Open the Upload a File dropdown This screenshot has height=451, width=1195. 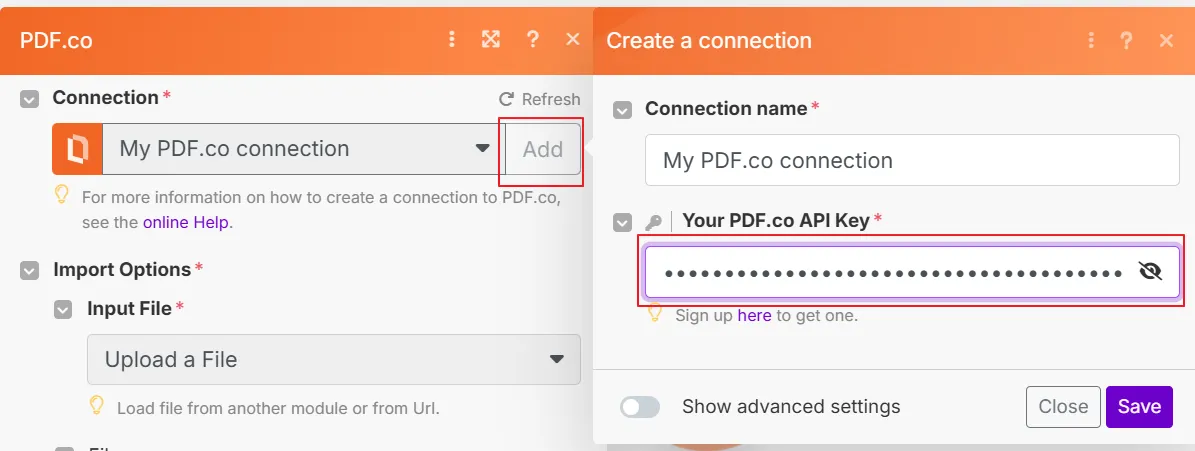[334, 359]
